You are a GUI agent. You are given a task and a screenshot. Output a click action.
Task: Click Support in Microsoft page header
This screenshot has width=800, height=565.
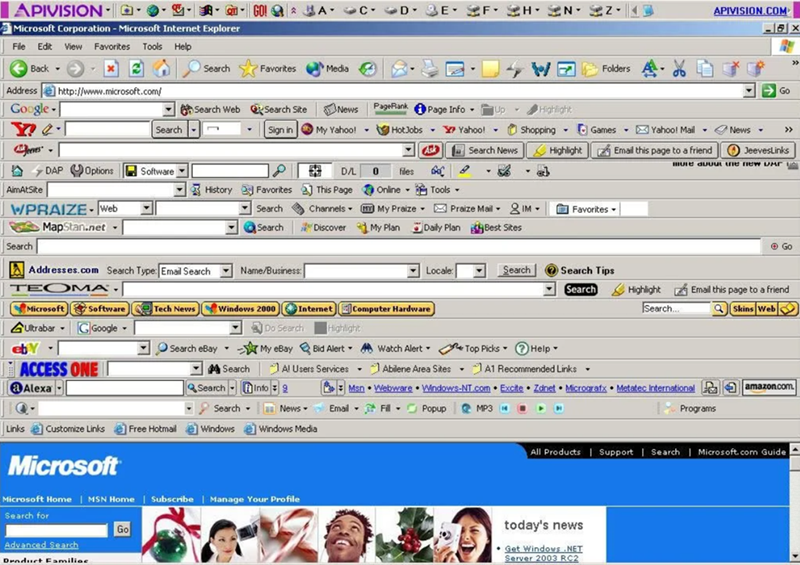click(x=616, y=452)
